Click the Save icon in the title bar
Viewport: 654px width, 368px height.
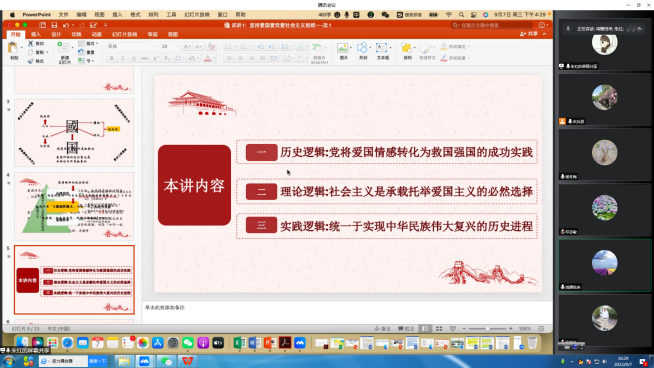(54, 25)
